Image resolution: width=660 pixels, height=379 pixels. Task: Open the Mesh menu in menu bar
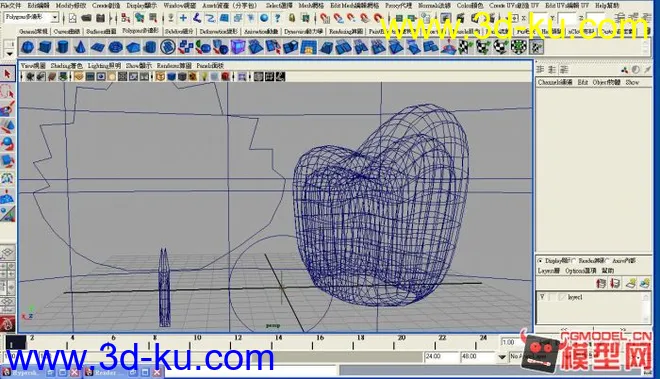point(311,5)
